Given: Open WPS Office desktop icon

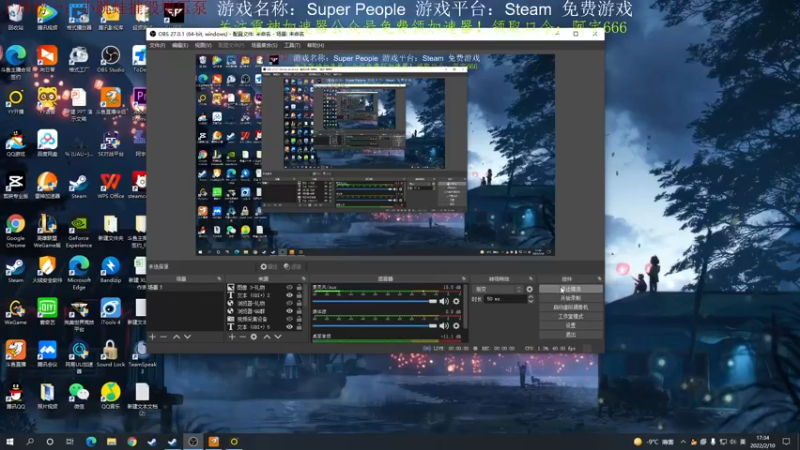Looking at the screenshot, I should 110,185.
